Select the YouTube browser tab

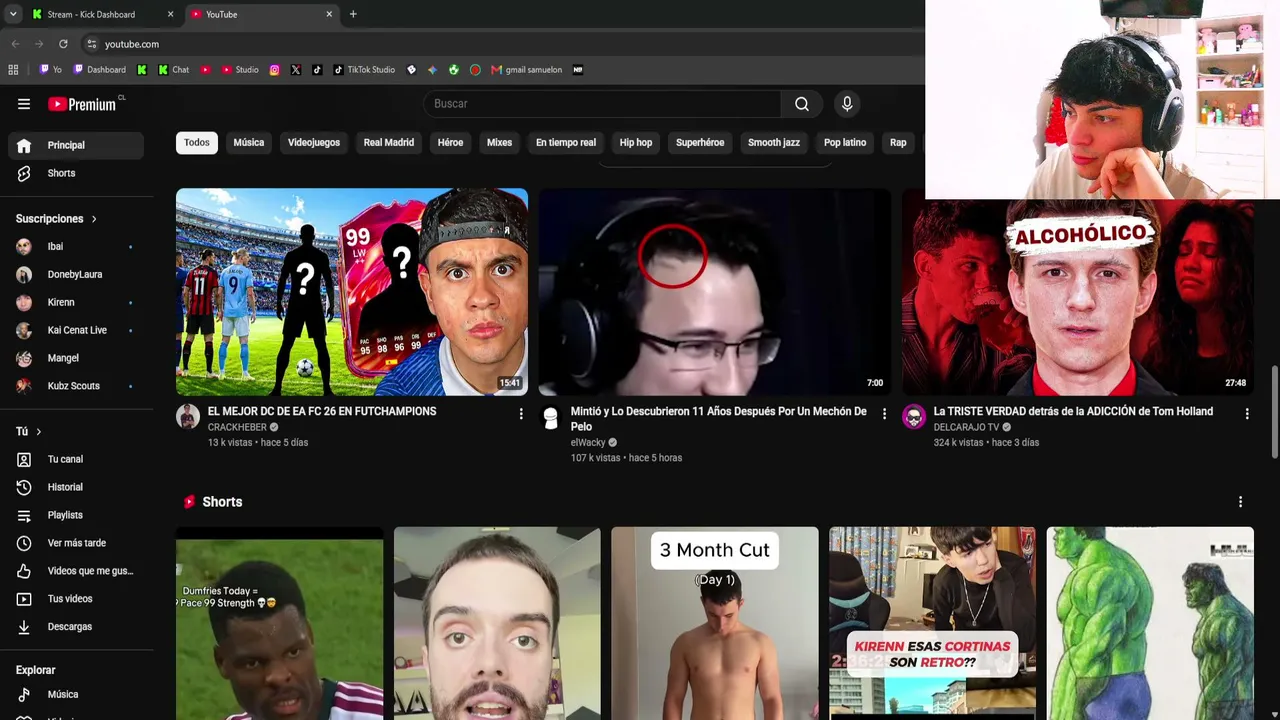coord(262,14)
